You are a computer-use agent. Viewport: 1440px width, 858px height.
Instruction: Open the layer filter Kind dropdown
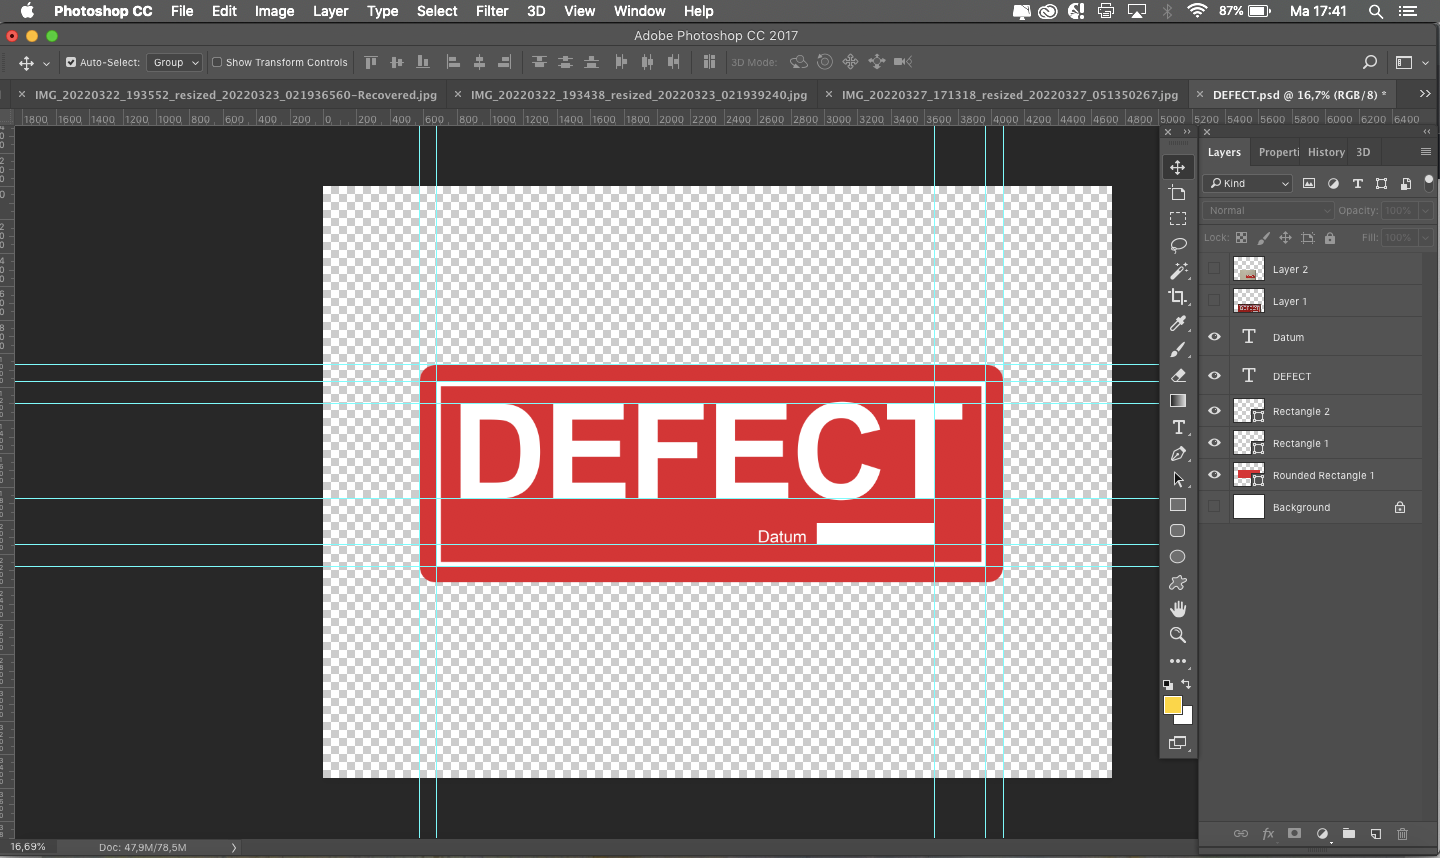click(x=1248, y=184)
